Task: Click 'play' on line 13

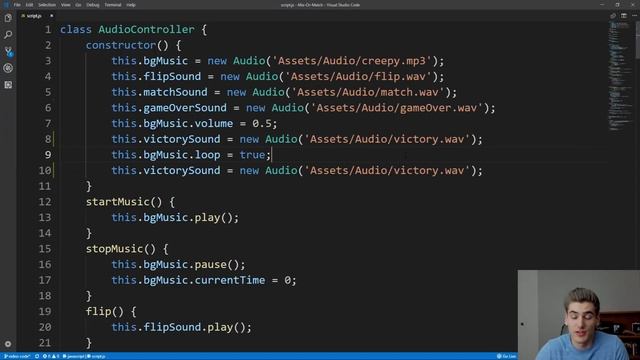Action: pos(207,218)
